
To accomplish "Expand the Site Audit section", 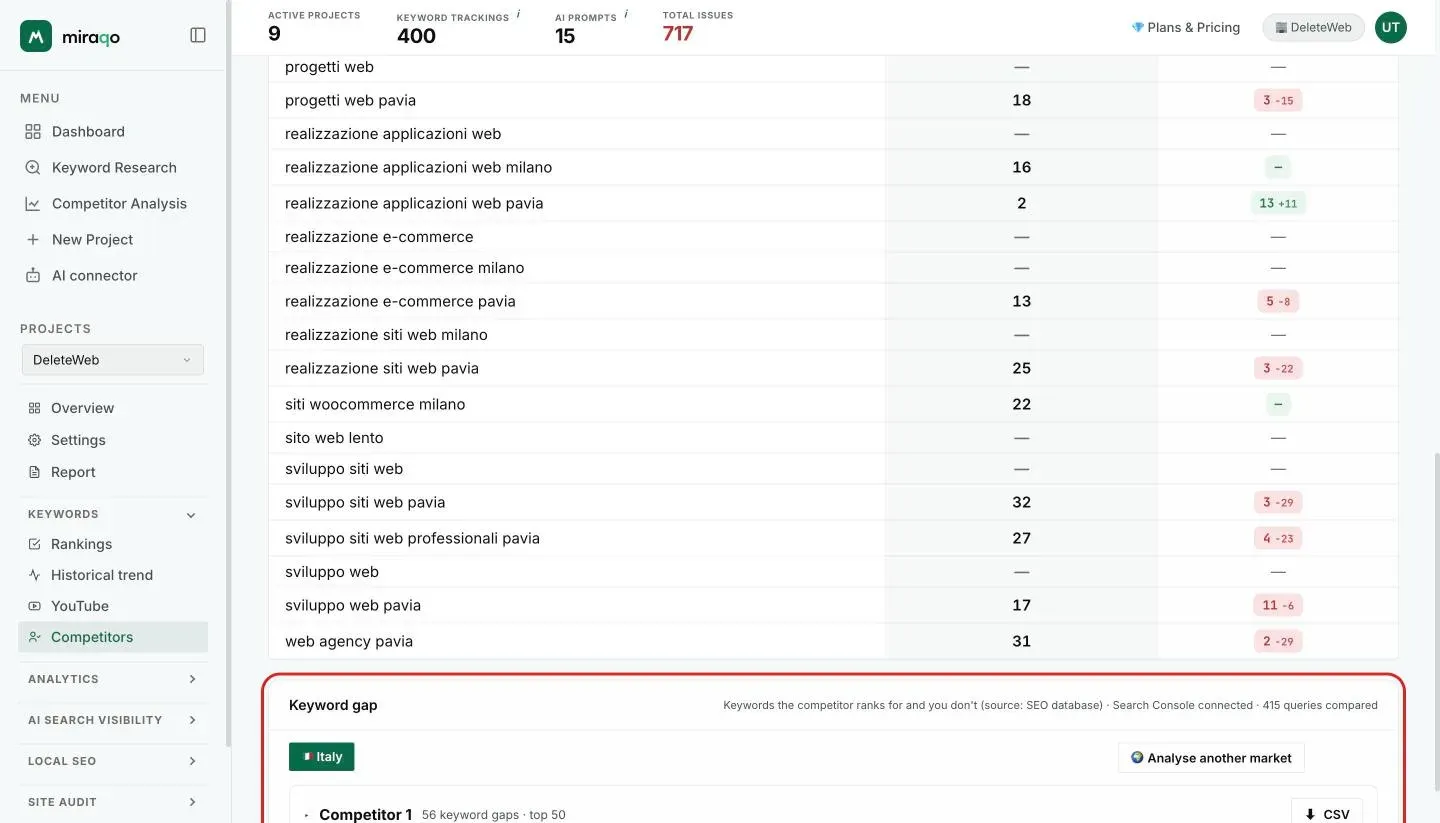I will (113, 802).
